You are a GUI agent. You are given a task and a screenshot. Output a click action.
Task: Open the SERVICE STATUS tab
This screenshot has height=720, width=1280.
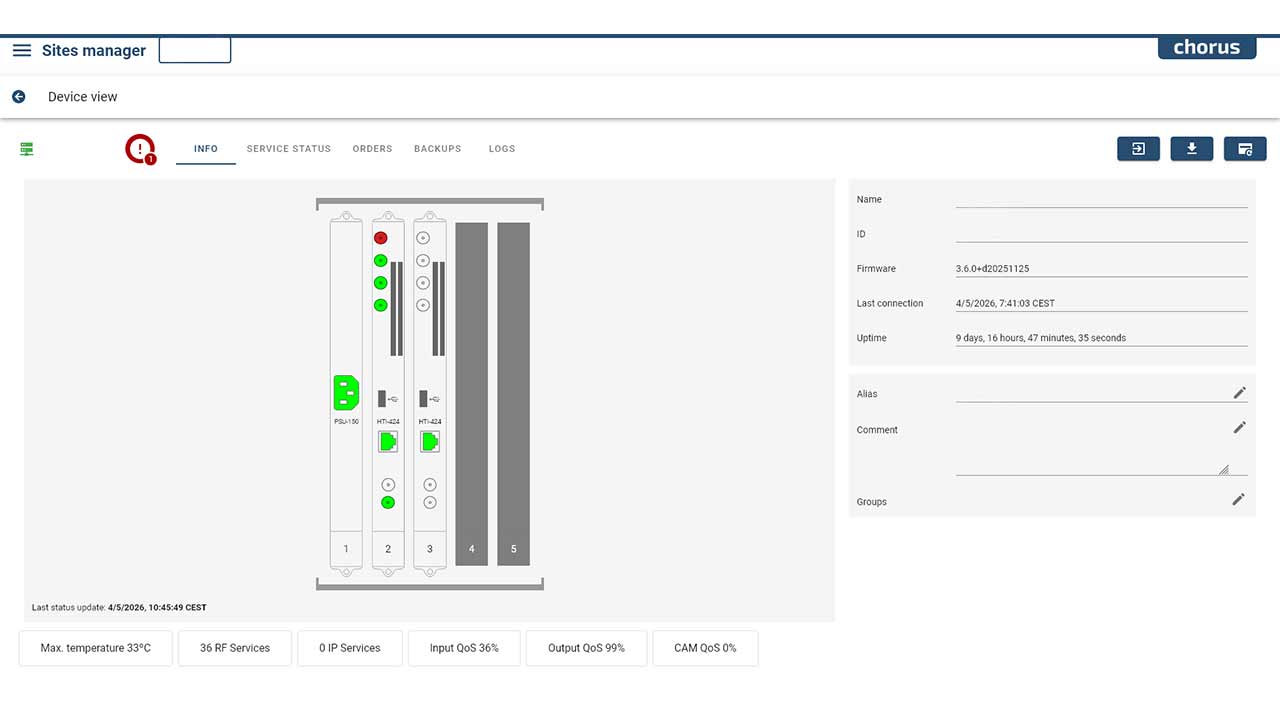point(289,149)
